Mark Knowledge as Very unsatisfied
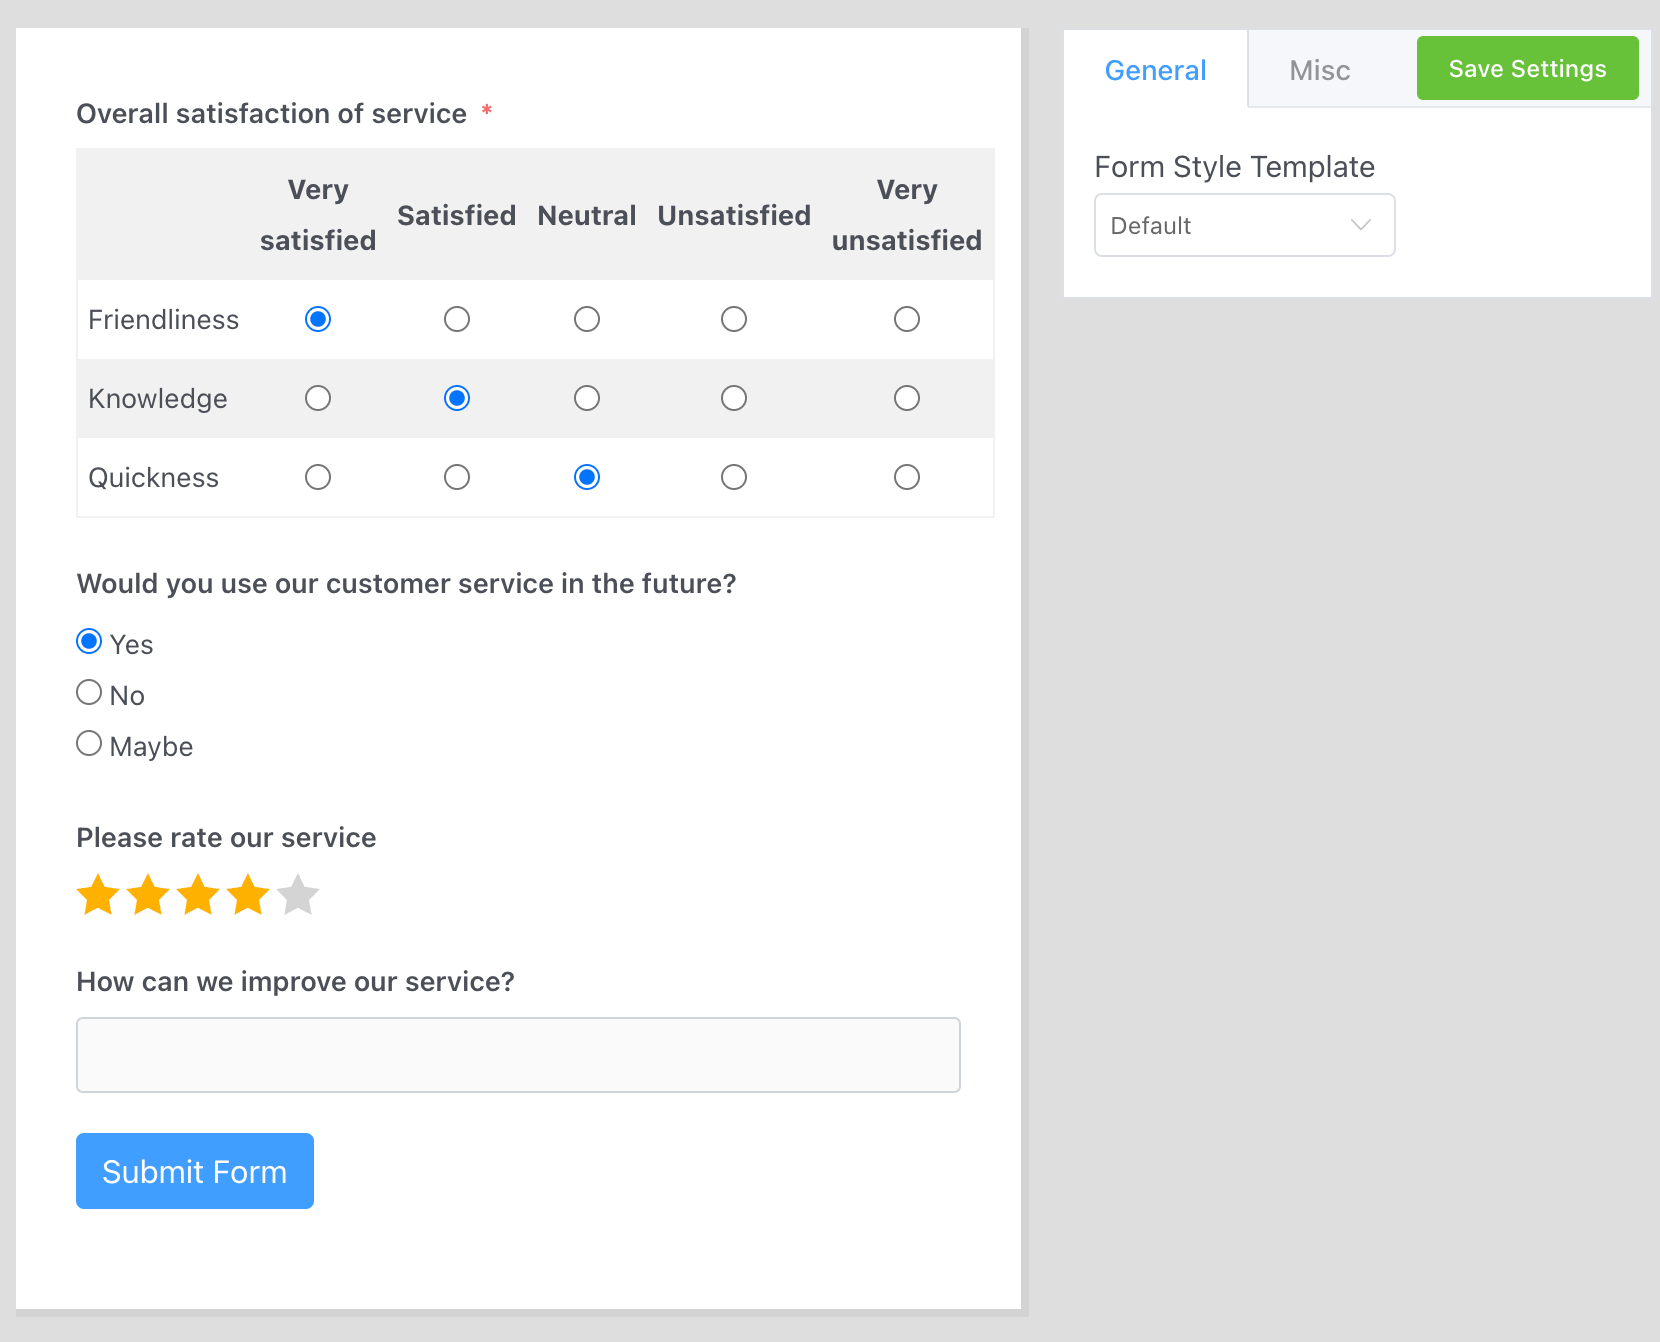1660x1342 pixels. [906, 398]
